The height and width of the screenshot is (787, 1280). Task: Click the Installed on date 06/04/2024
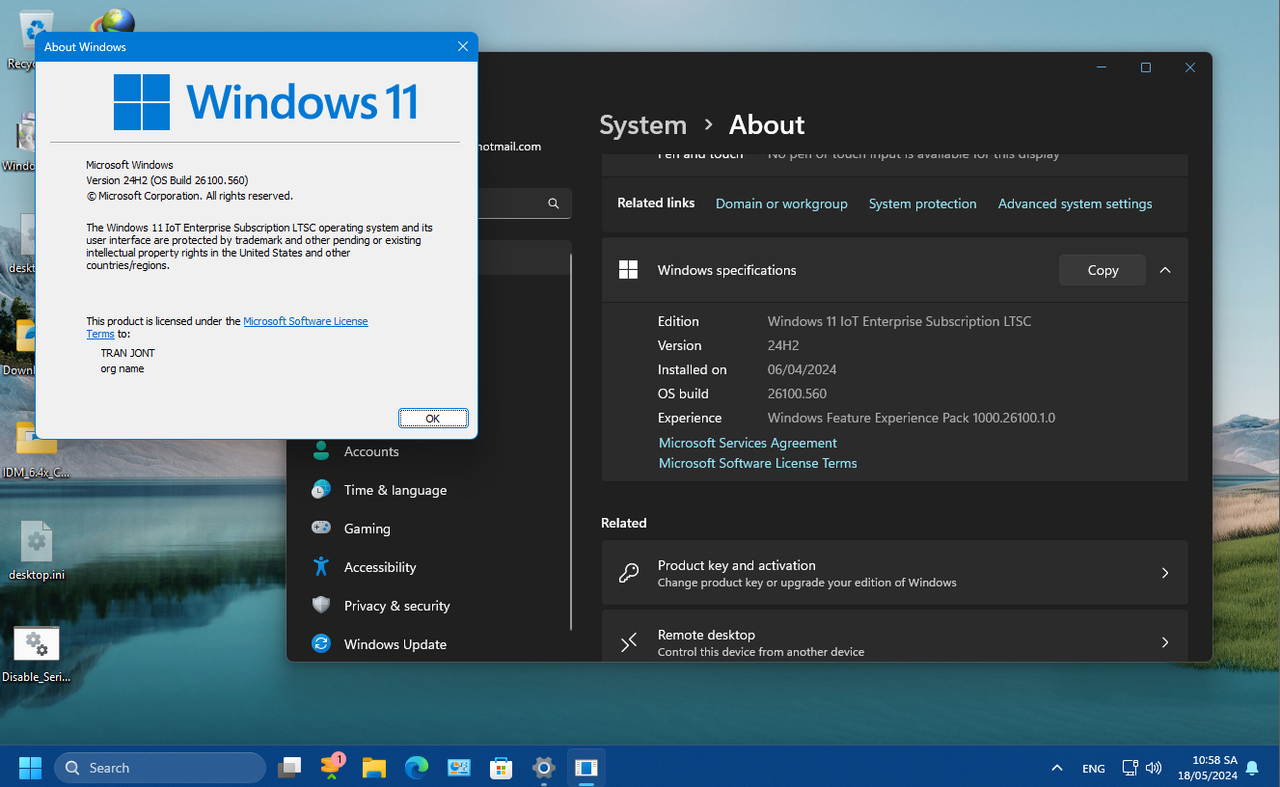click(803, 369)
